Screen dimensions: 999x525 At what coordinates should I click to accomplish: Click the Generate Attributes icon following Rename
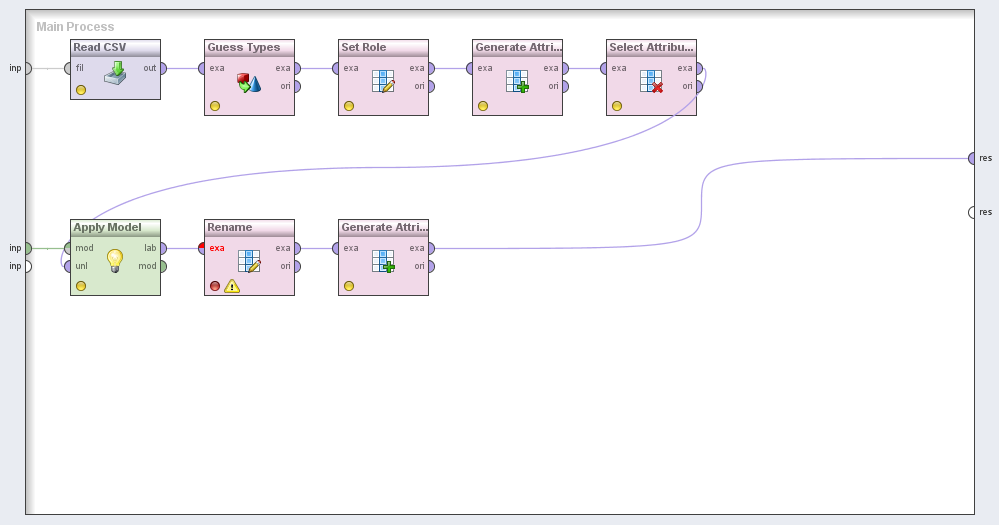383,261
